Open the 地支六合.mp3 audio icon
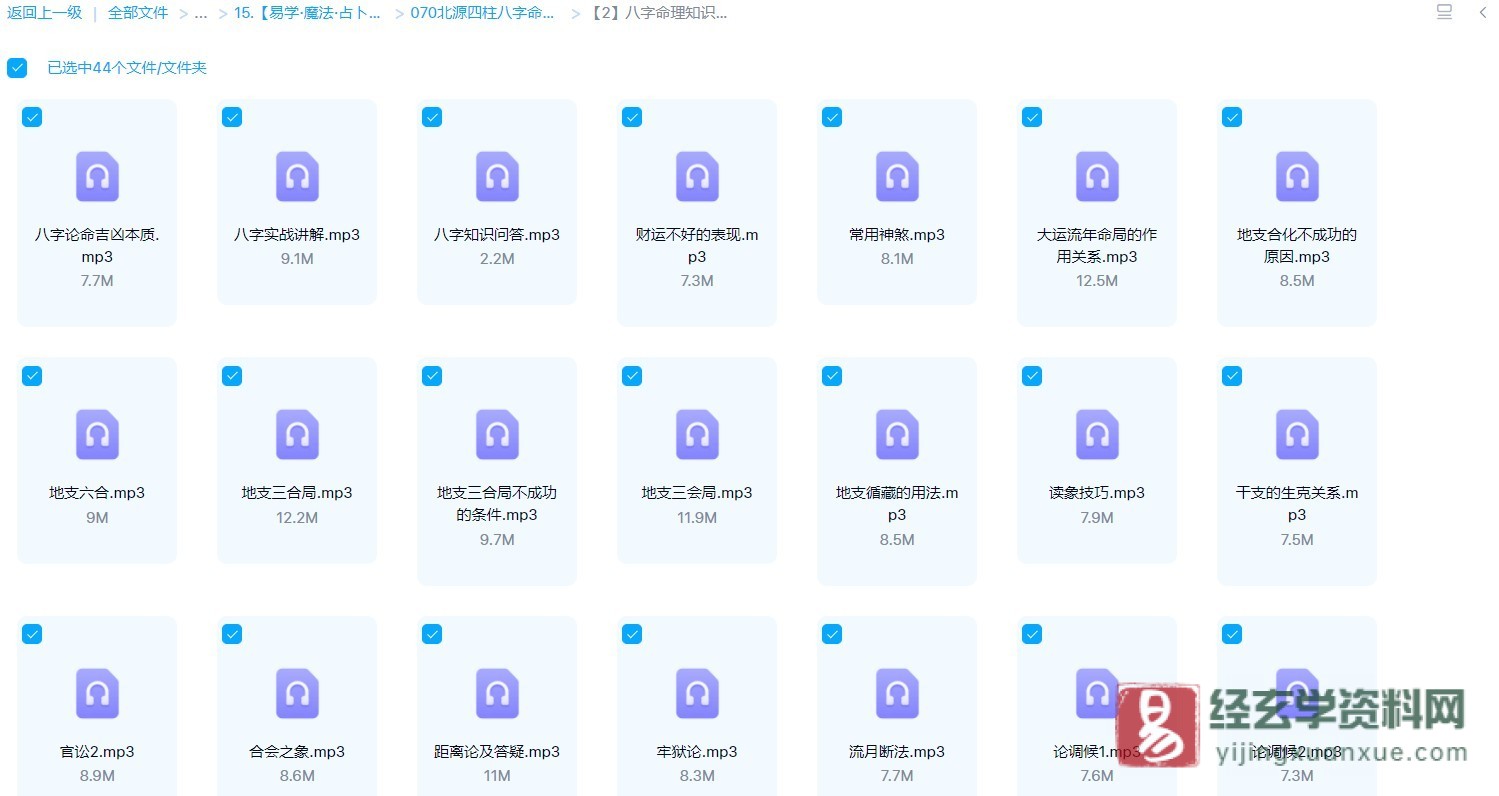The image size is (1499, 796). (97, 435)
